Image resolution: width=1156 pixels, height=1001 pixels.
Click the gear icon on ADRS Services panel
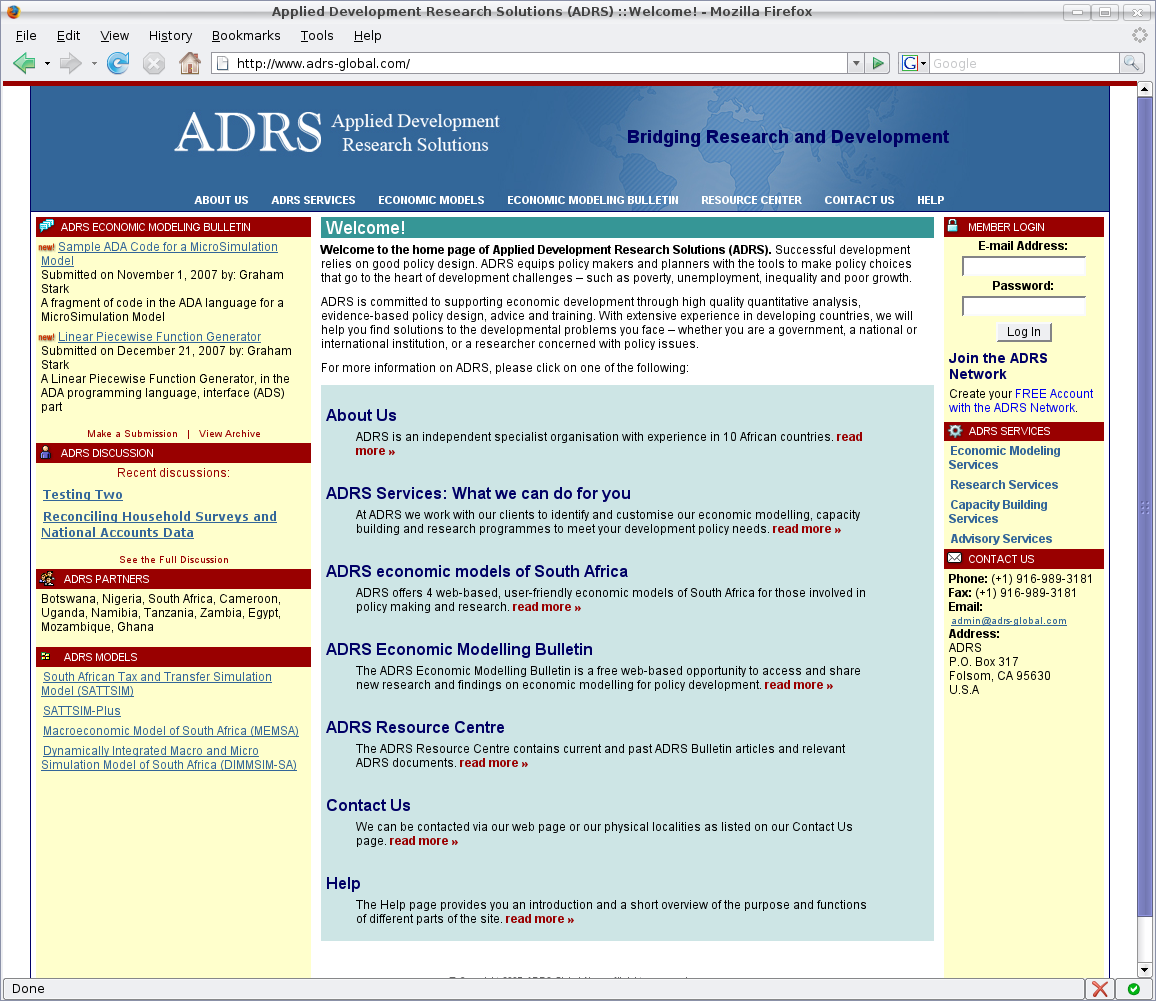pos(953,431)
